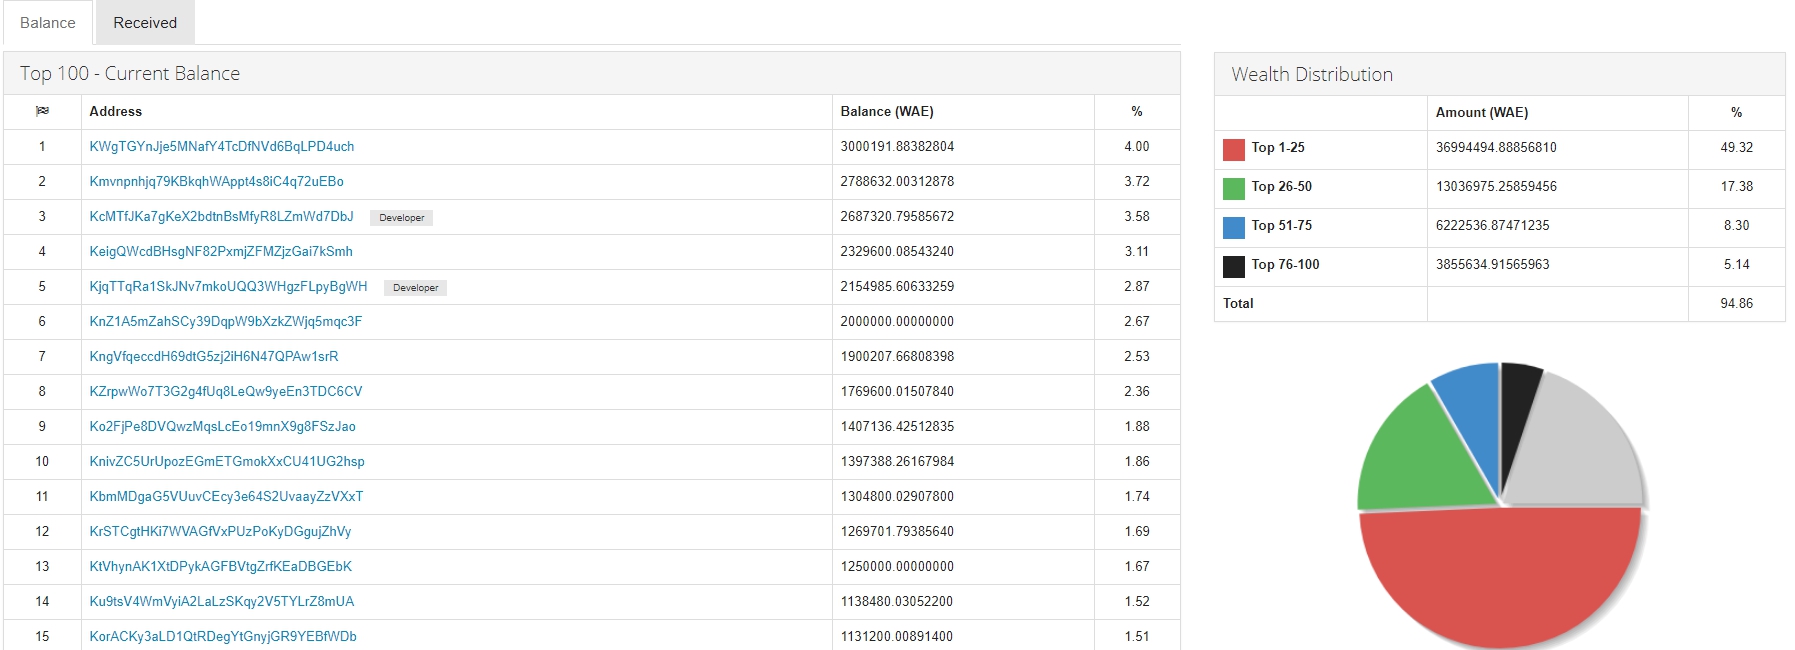Click the red Top 1-25 color swatch
The image size is (1795, 650).
(x=1234, y=149)
